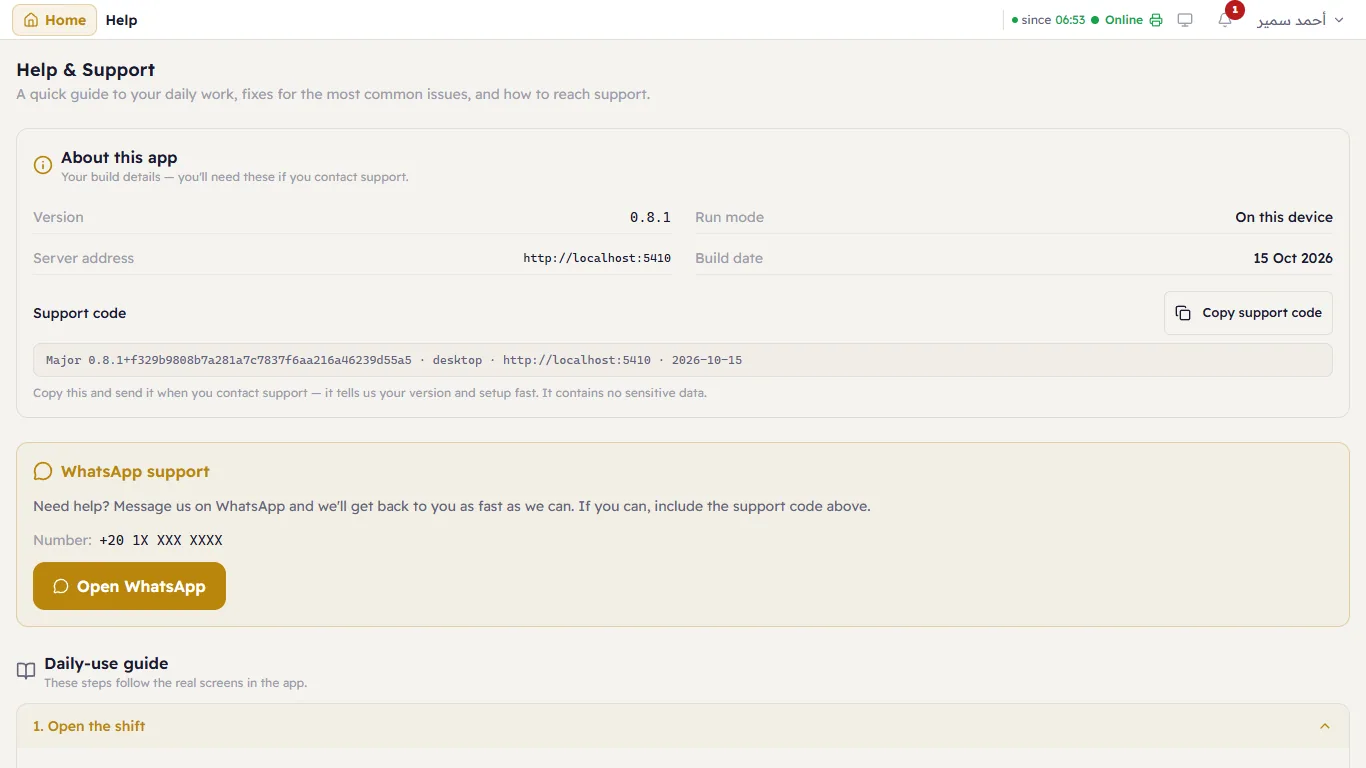
Task: Open the أحمد سمير user menu
Action: pyautogui.click(x=1300, y=20)
